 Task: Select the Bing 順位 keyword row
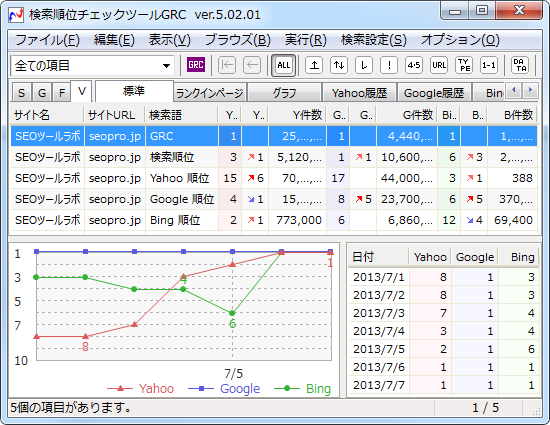coord(274,220)
